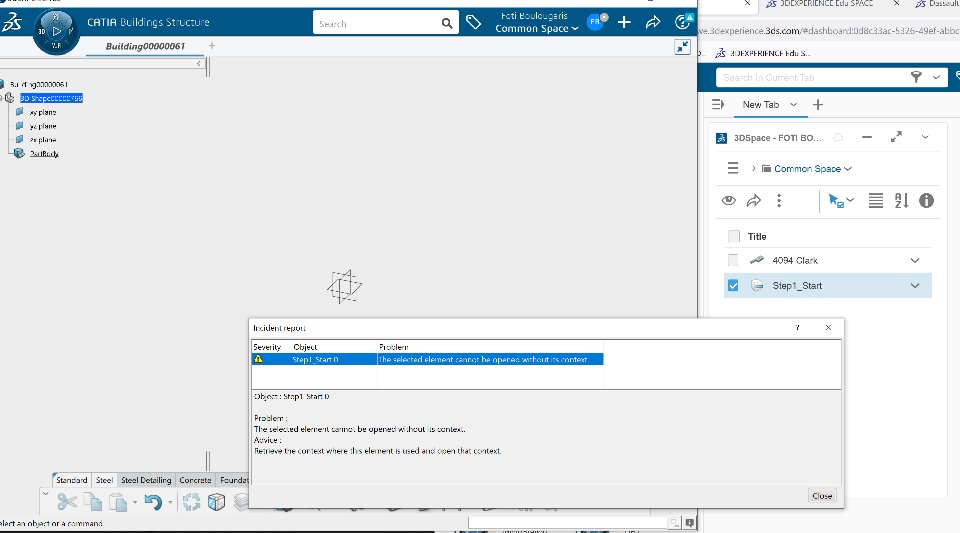Viewport: 960px width, 533px height.
Task: Click the Undo arrow icon
Action: 153,502
